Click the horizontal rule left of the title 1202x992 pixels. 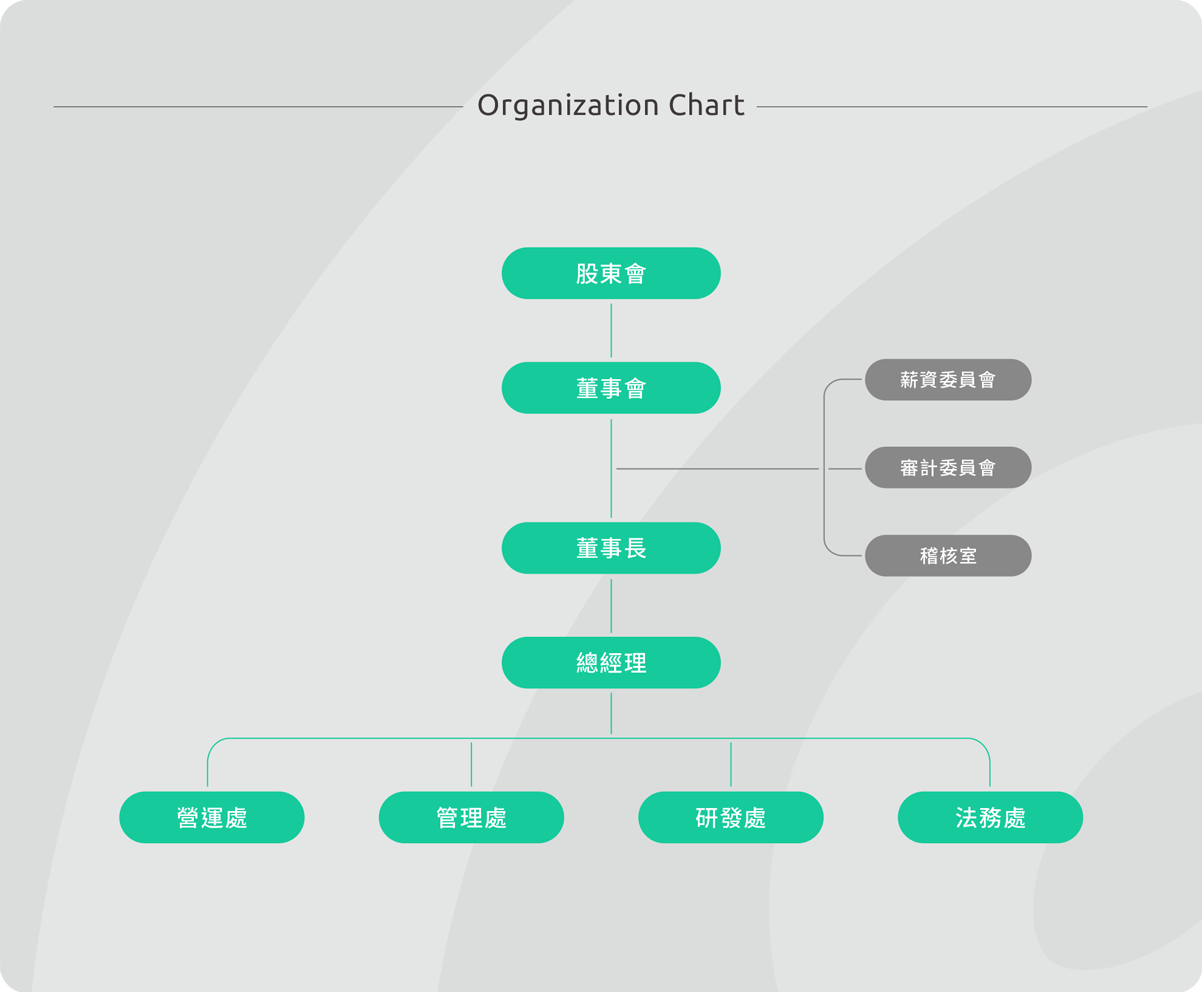click(x=258, y=107)
